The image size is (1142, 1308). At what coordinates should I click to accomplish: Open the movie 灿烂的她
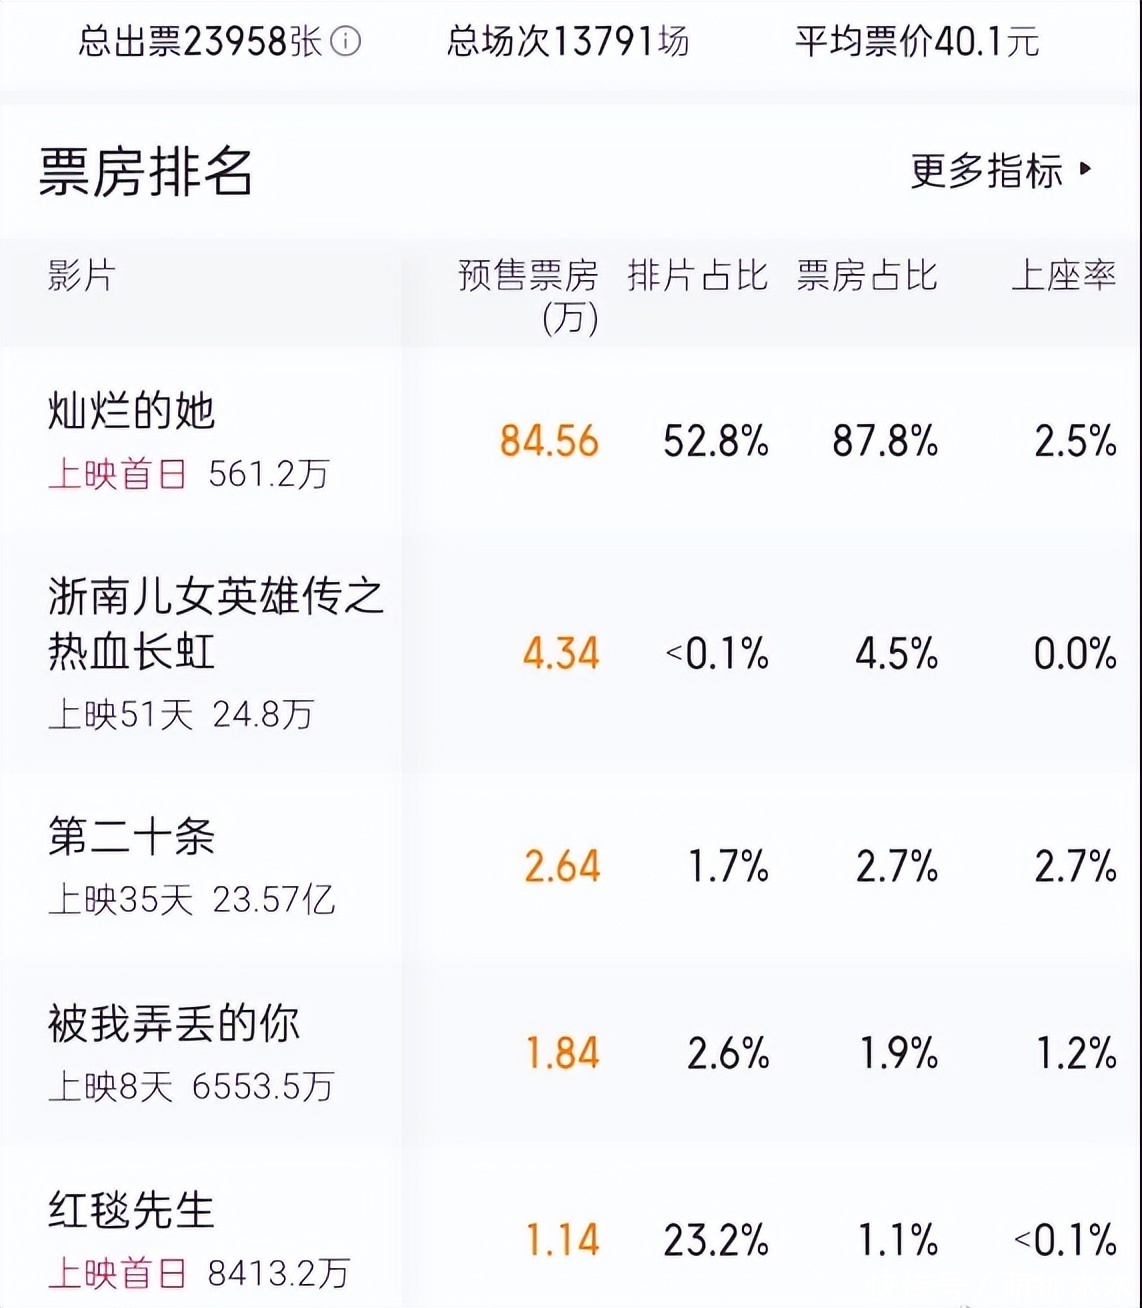(x=132, y=411)
